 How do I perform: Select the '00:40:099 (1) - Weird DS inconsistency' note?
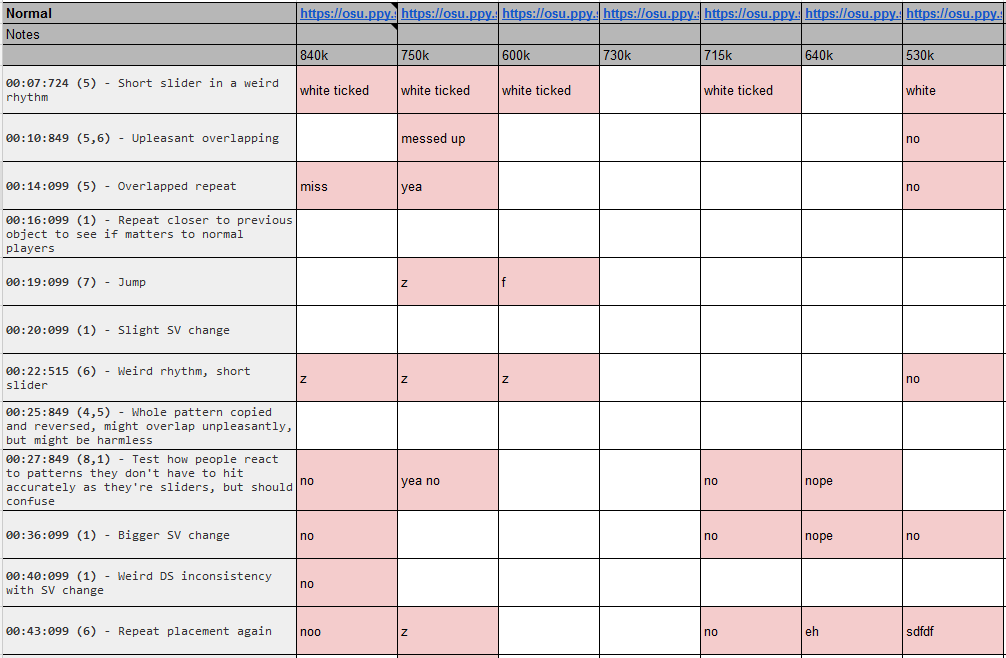click(x=149, y=583)
